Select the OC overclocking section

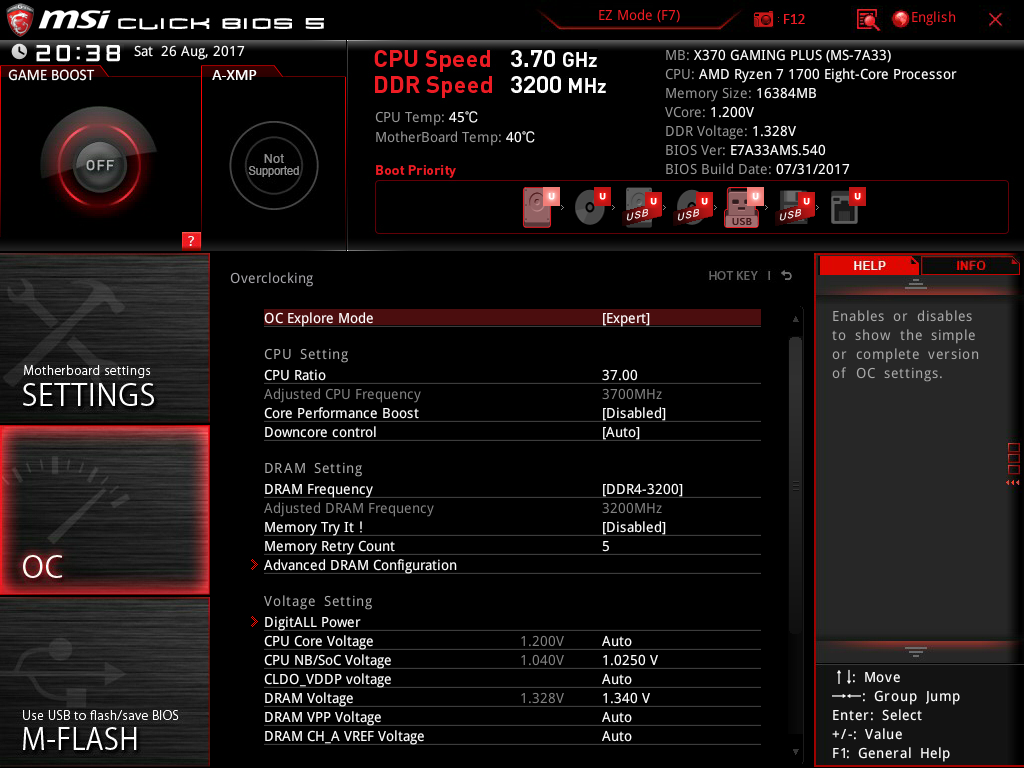click(104, 511)
